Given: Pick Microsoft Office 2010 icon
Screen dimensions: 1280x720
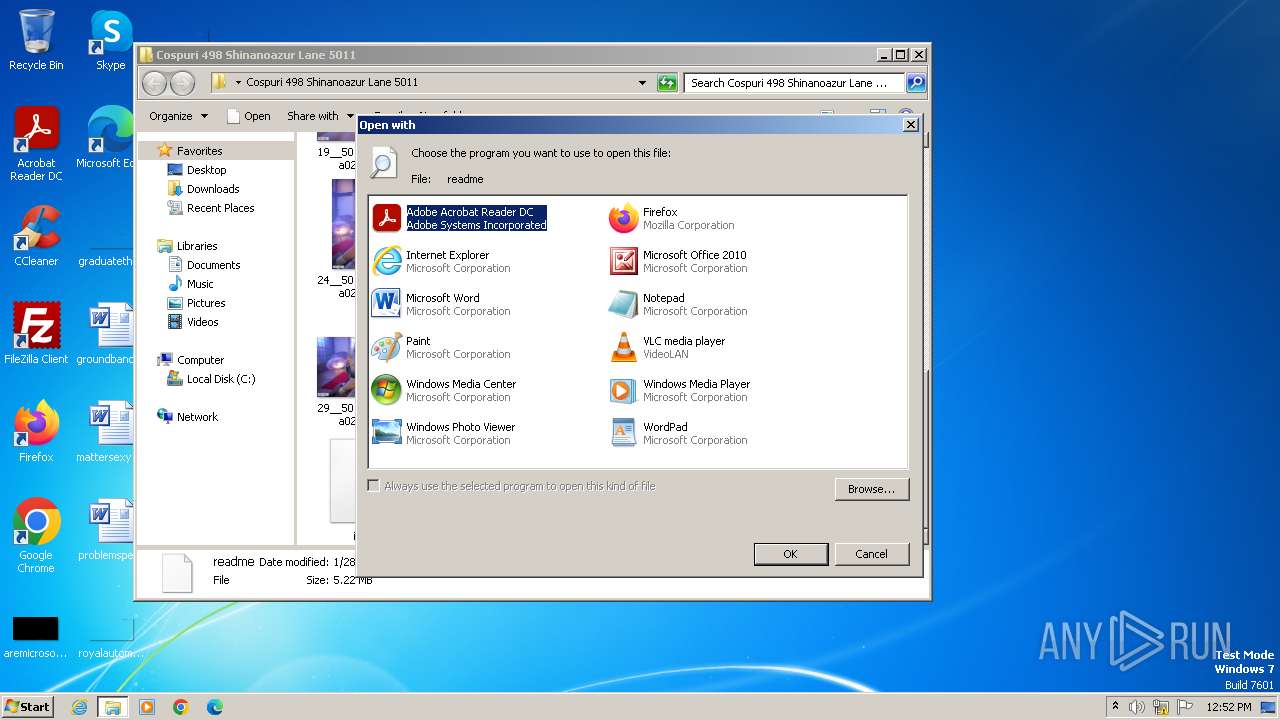Looking at the screenshot, I should point(624,261).
